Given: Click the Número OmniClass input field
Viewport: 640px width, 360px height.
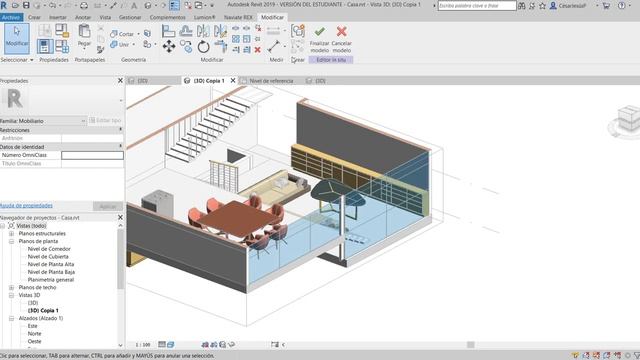Looking at the screenshot, I should coord(92,155).
